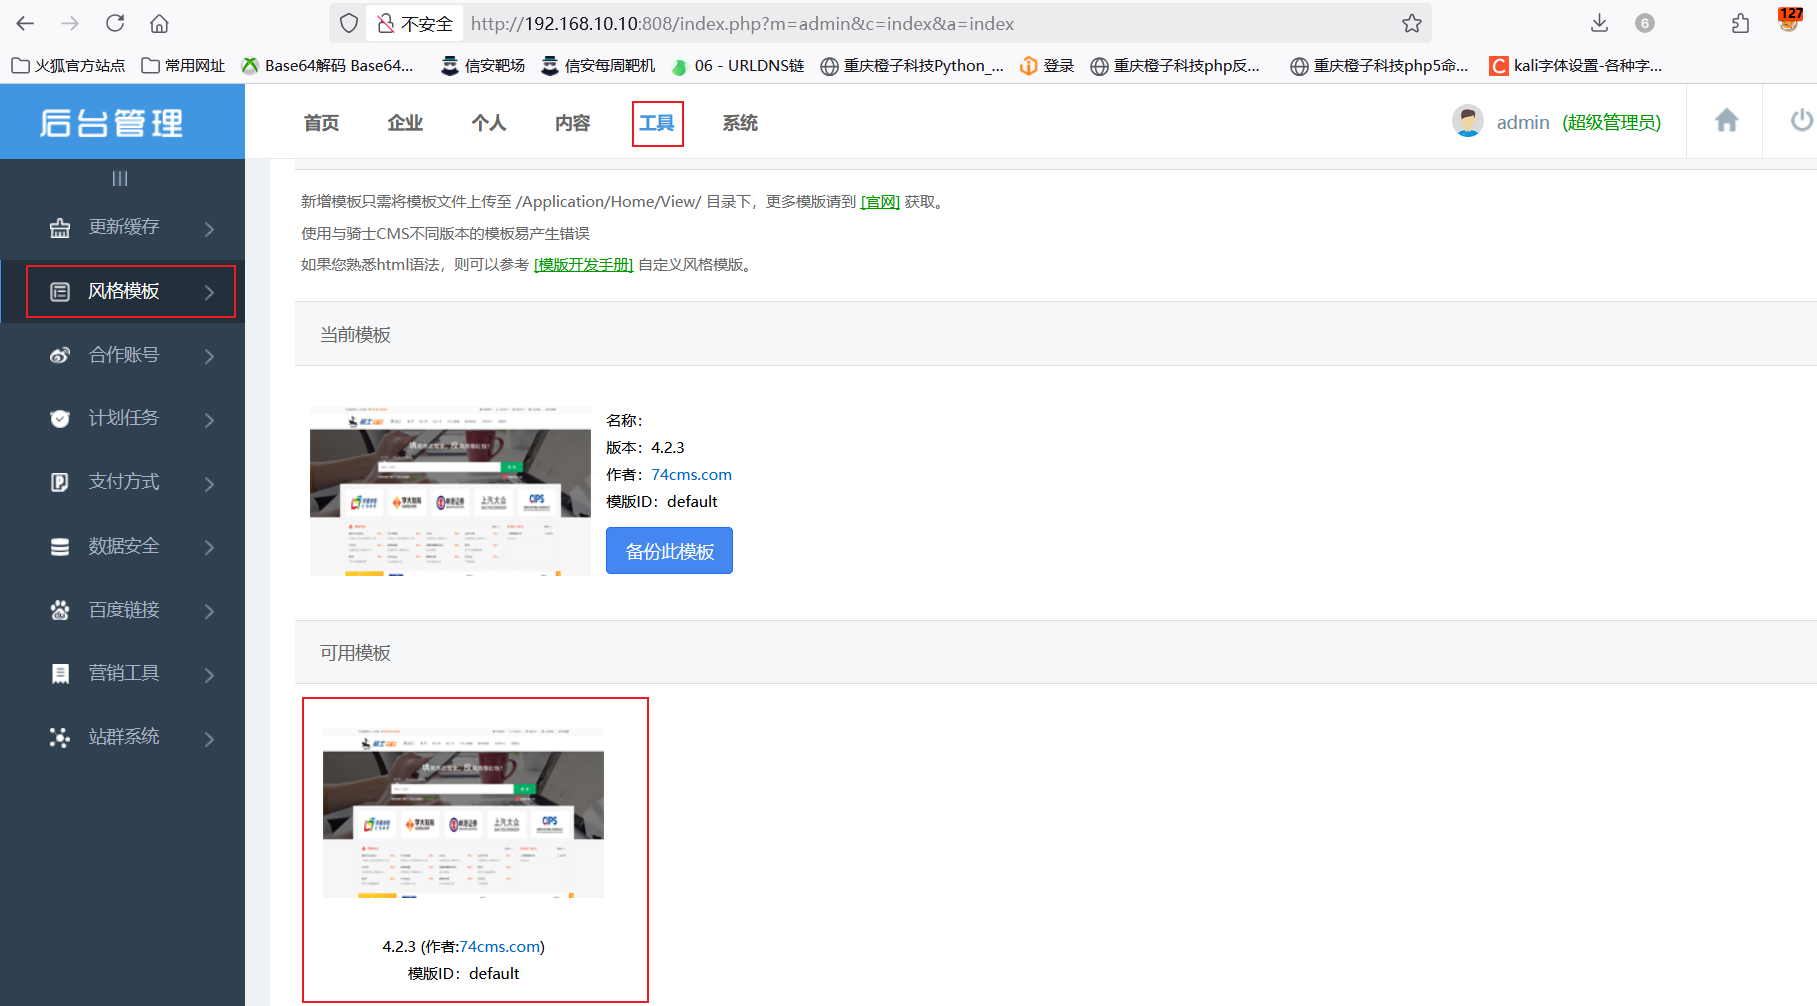
Task: Click the home icon in admin header
Action: click(x=1726, y=121)
